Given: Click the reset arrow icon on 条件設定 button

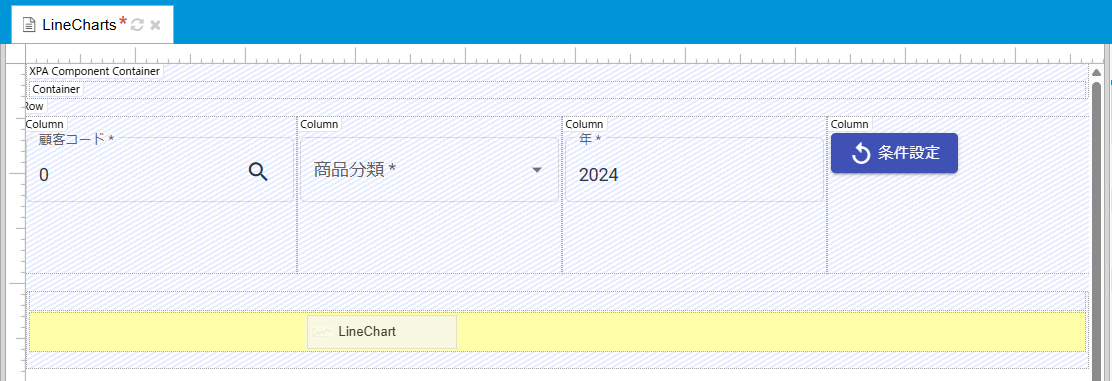Looking at the screenshot, I should click(x=860, y=153).
